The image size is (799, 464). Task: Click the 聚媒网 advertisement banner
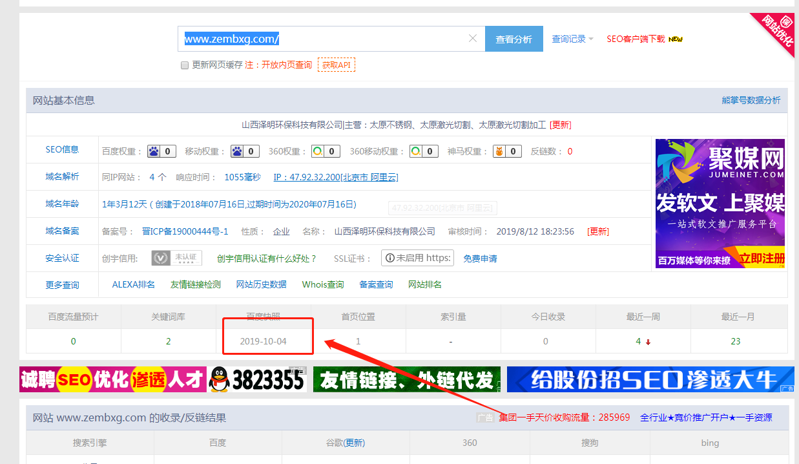(720, 203)
